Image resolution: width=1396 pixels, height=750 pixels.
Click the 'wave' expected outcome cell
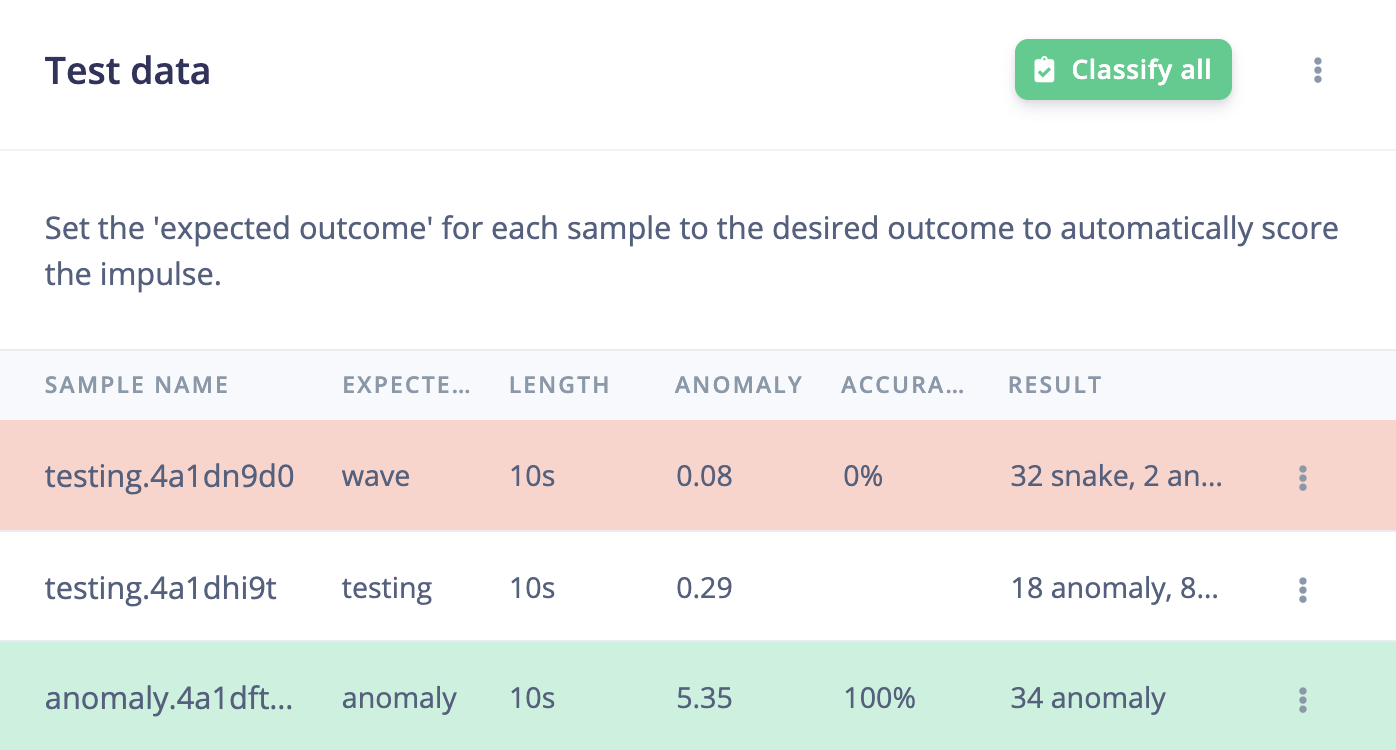(376, 476)
